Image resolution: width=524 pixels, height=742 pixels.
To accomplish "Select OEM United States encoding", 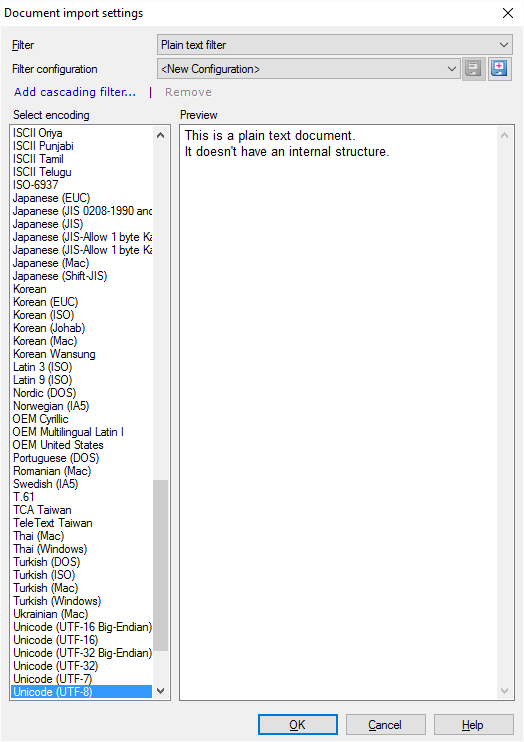I will pyautogui.click(x=81, y=445).
